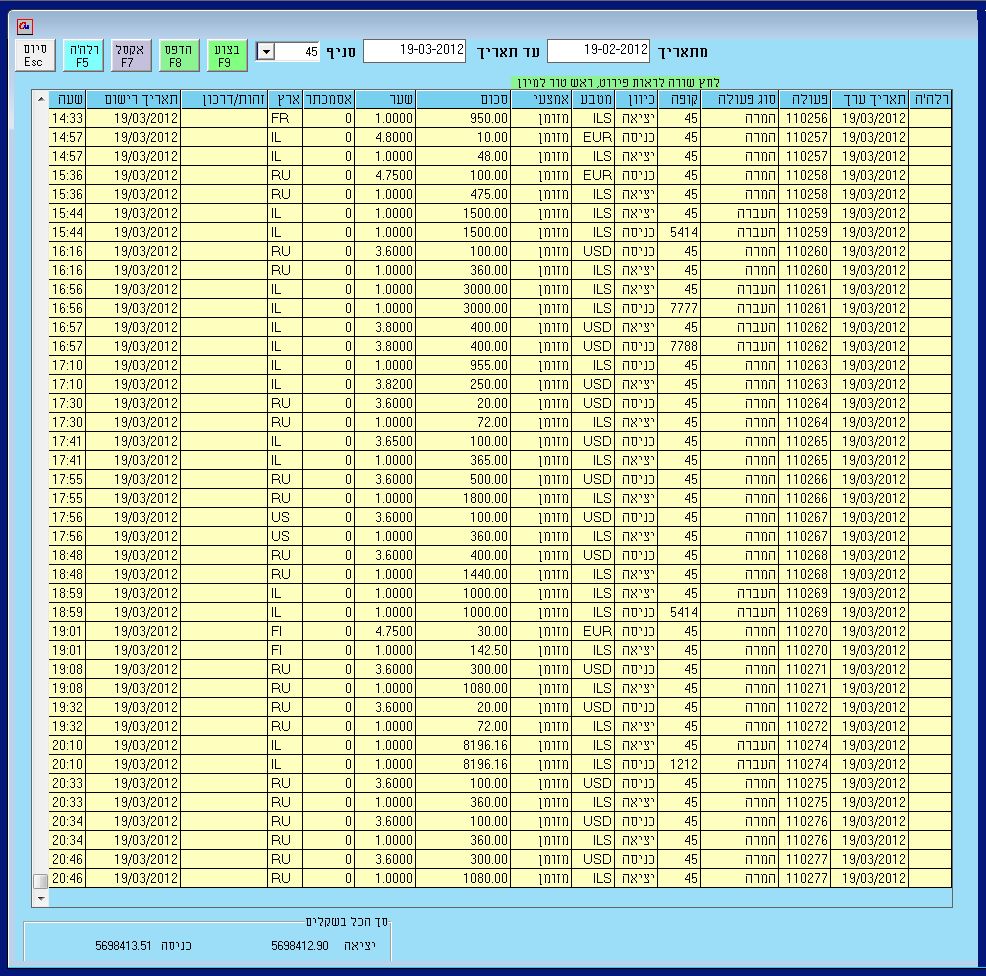Sort by the ארץ column header
986x976 pixels.
pos(285,99)
